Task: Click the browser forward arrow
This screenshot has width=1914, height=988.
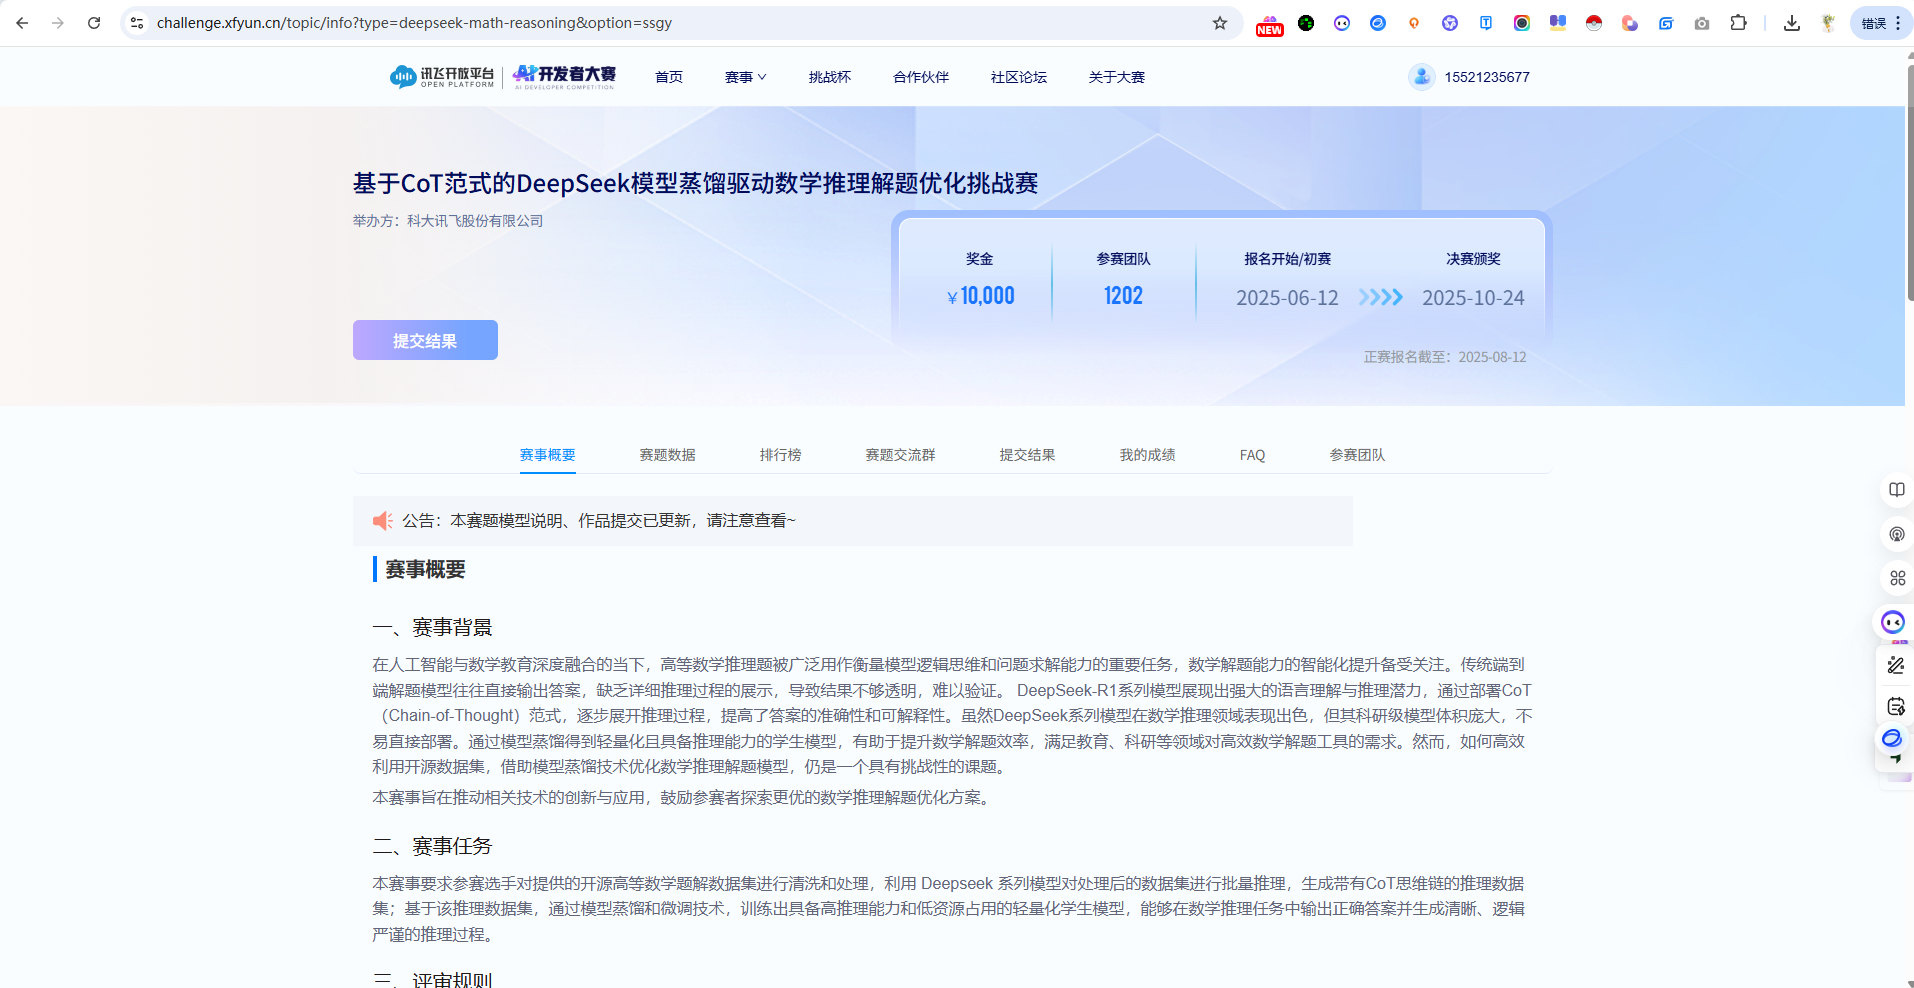Action: 58,23
